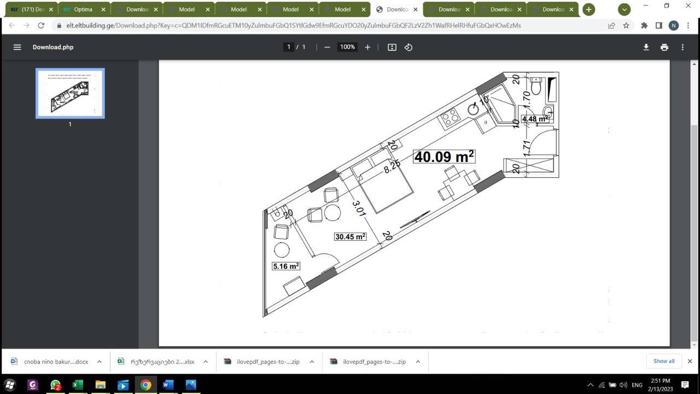Edit the 100% zoom level field
The image size is (700, 394).
tap(347, 47)
